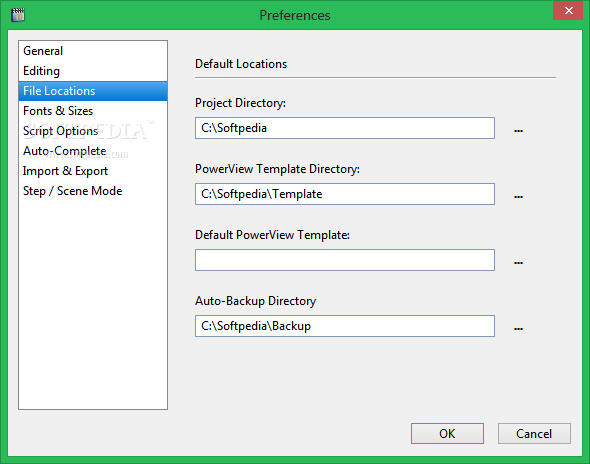The height and width of the screenshot is (464, 590).
Task: Click the app icon in title bar
Action: coord(18,15)
